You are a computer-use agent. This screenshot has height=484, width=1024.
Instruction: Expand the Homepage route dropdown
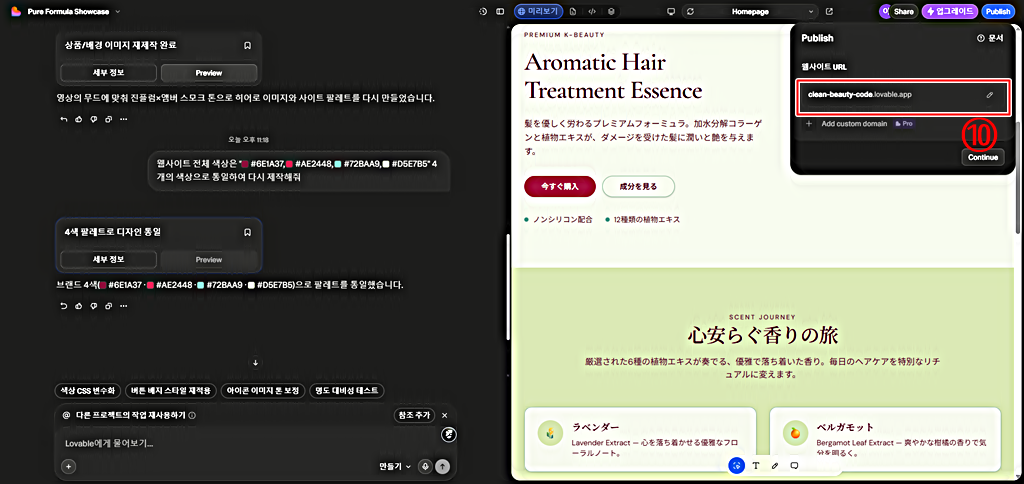tap(811, 12)
